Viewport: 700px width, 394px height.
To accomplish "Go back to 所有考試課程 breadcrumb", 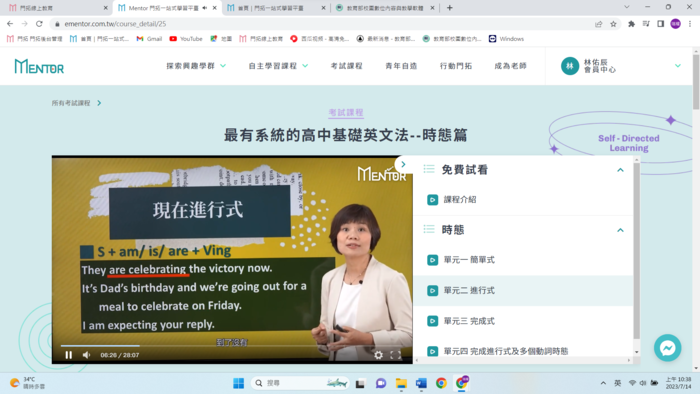I will [71, 103].
